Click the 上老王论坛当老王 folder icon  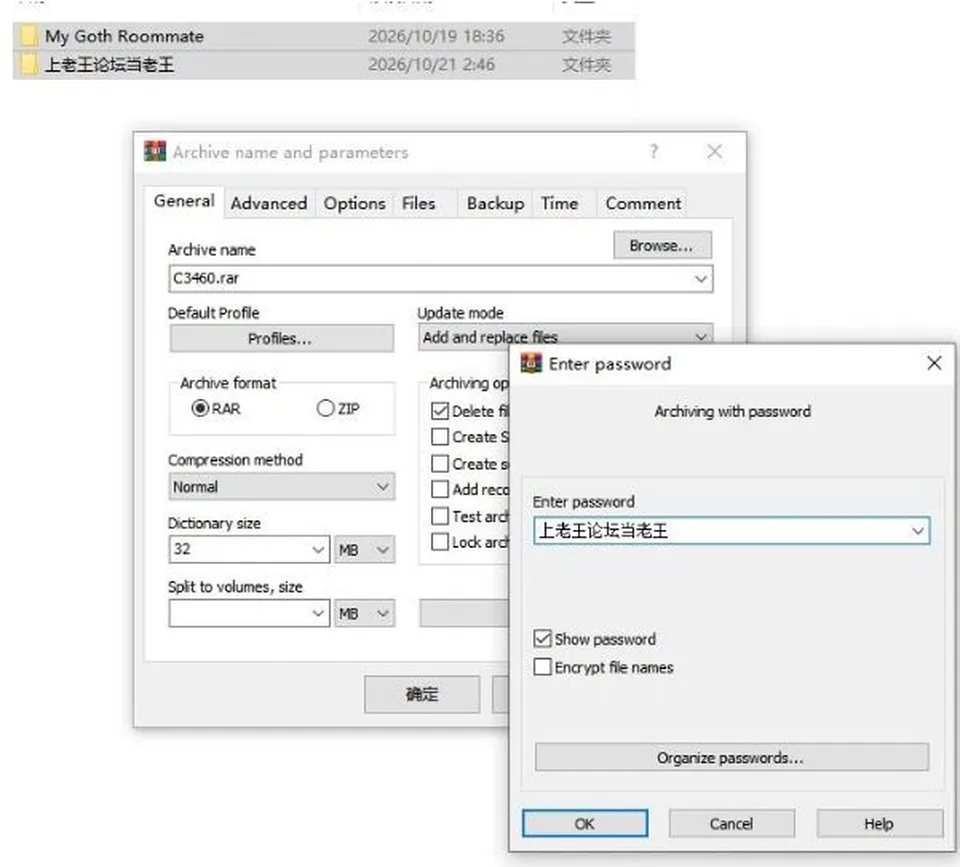(x=29, y=64)
